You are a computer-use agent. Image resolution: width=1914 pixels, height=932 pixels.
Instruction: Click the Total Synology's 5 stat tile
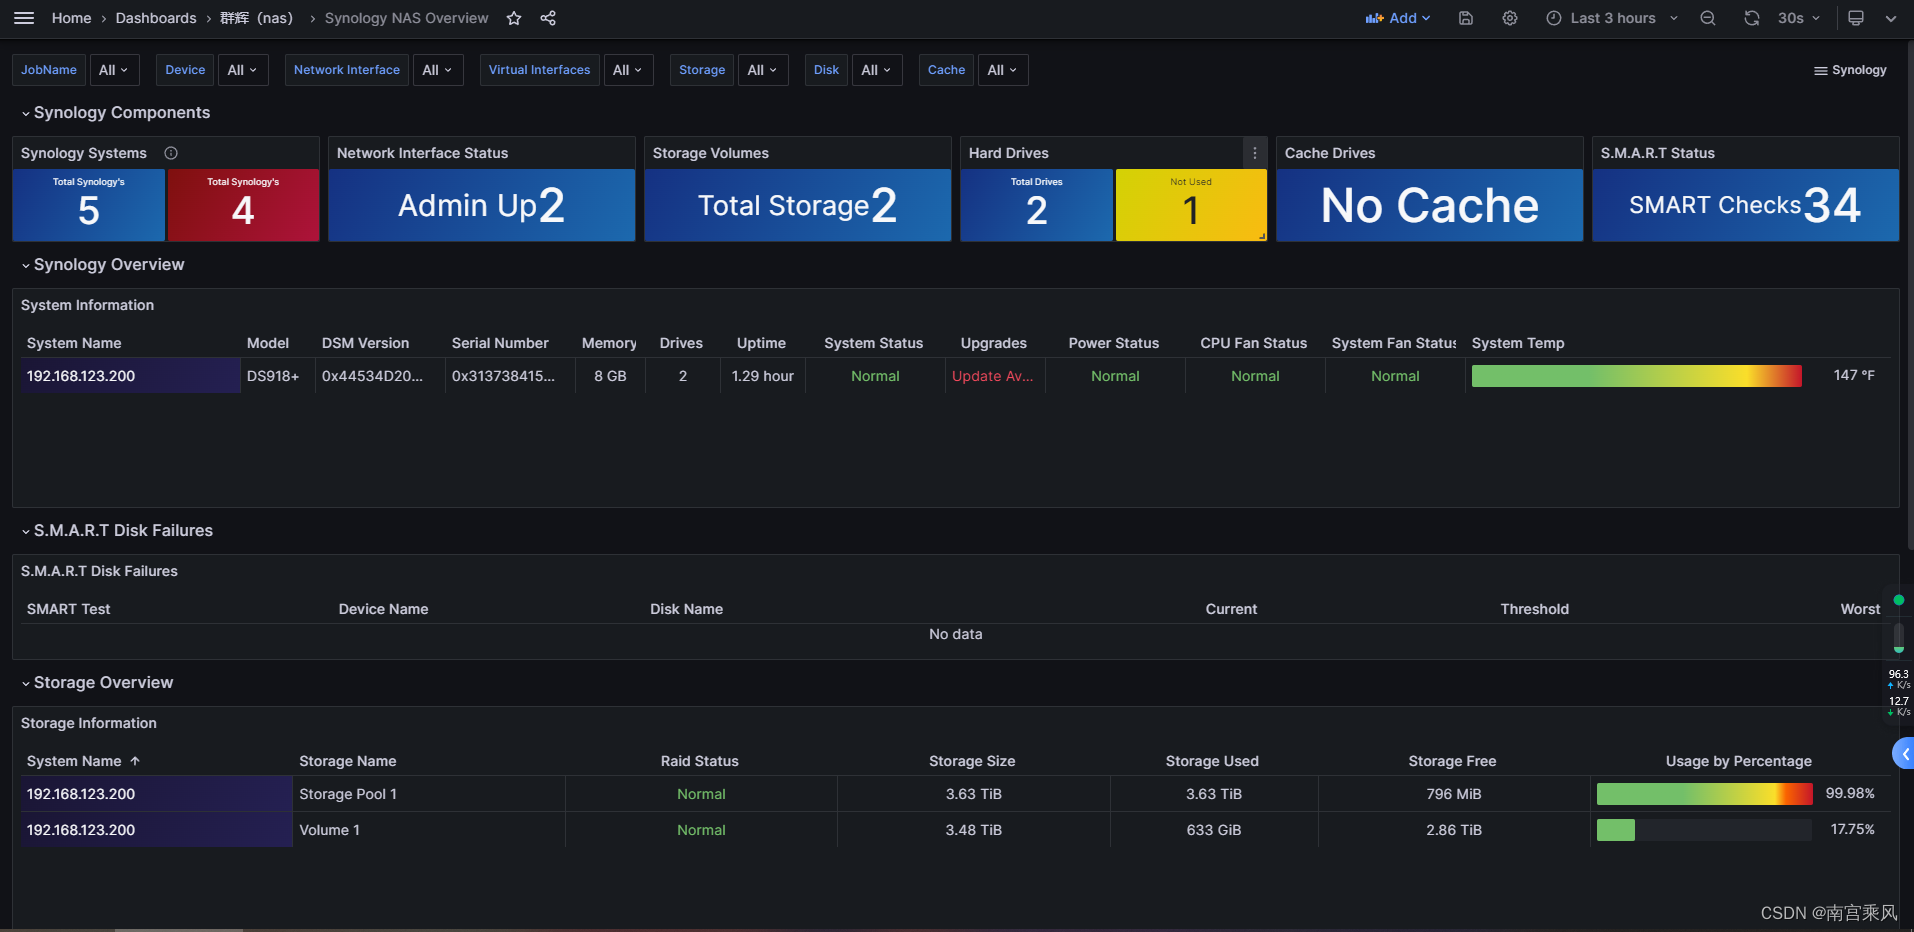[89, 205]
